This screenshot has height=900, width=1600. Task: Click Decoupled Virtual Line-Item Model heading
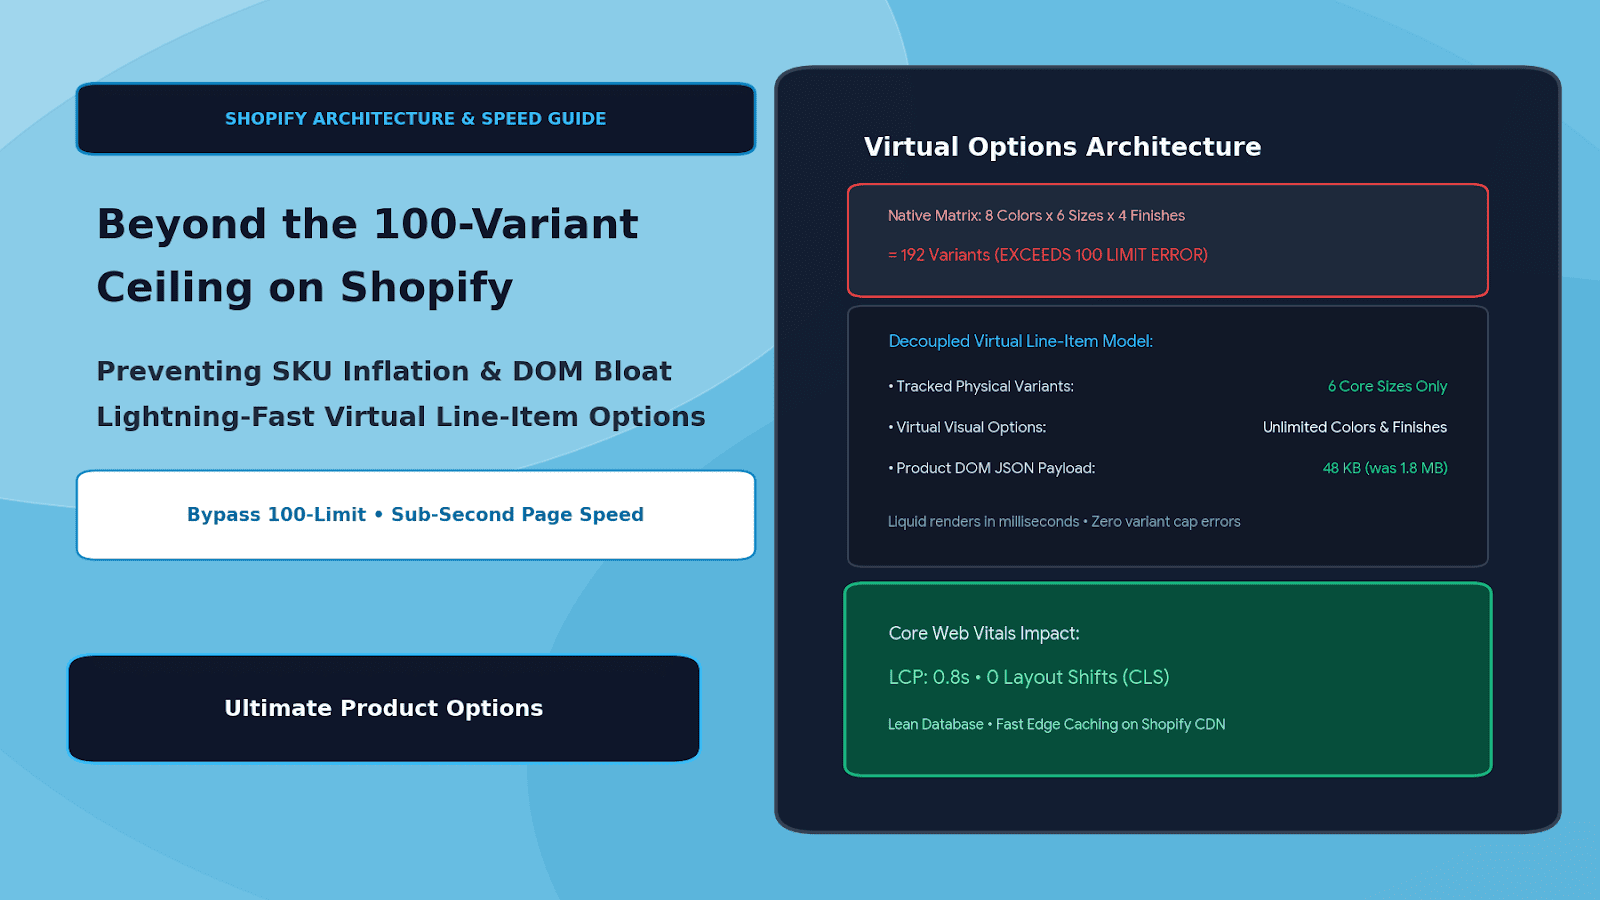1020,341
